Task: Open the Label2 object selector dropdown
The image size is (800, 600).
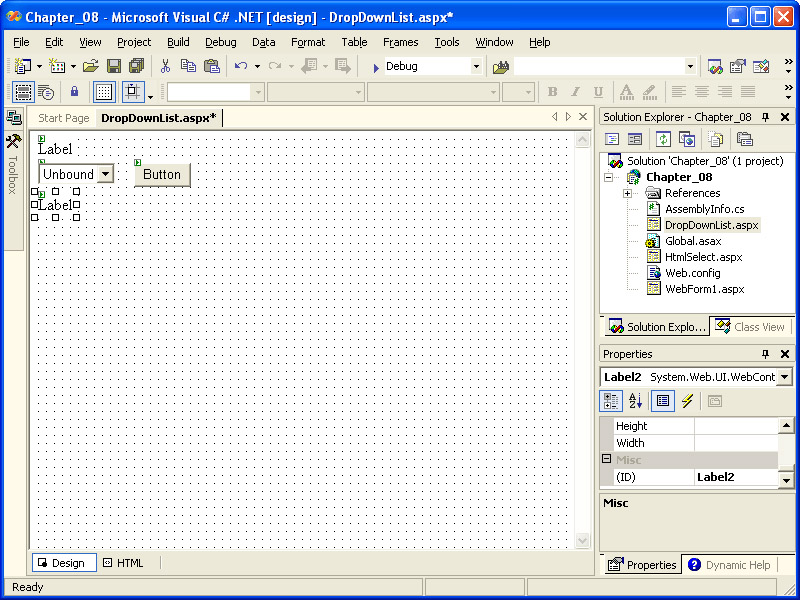Action: 783,377
